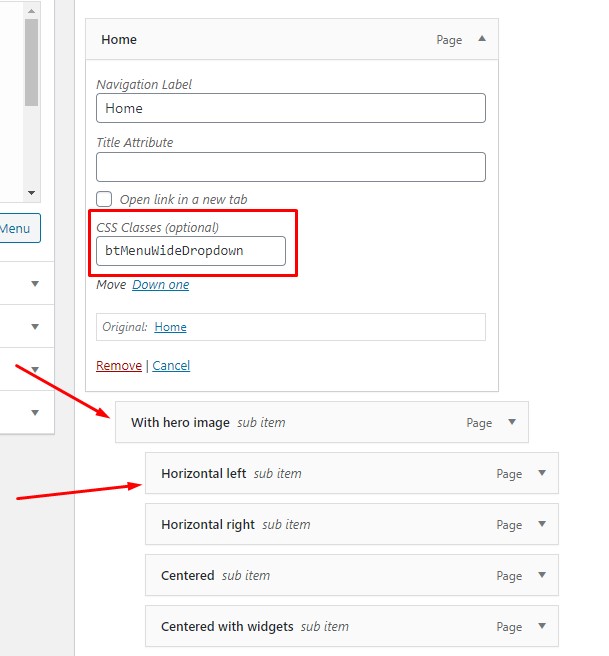This screenshot has width=609, height=656.
Task: Select the Horizontal right menu item bar
Action: [x=352, y=524]
